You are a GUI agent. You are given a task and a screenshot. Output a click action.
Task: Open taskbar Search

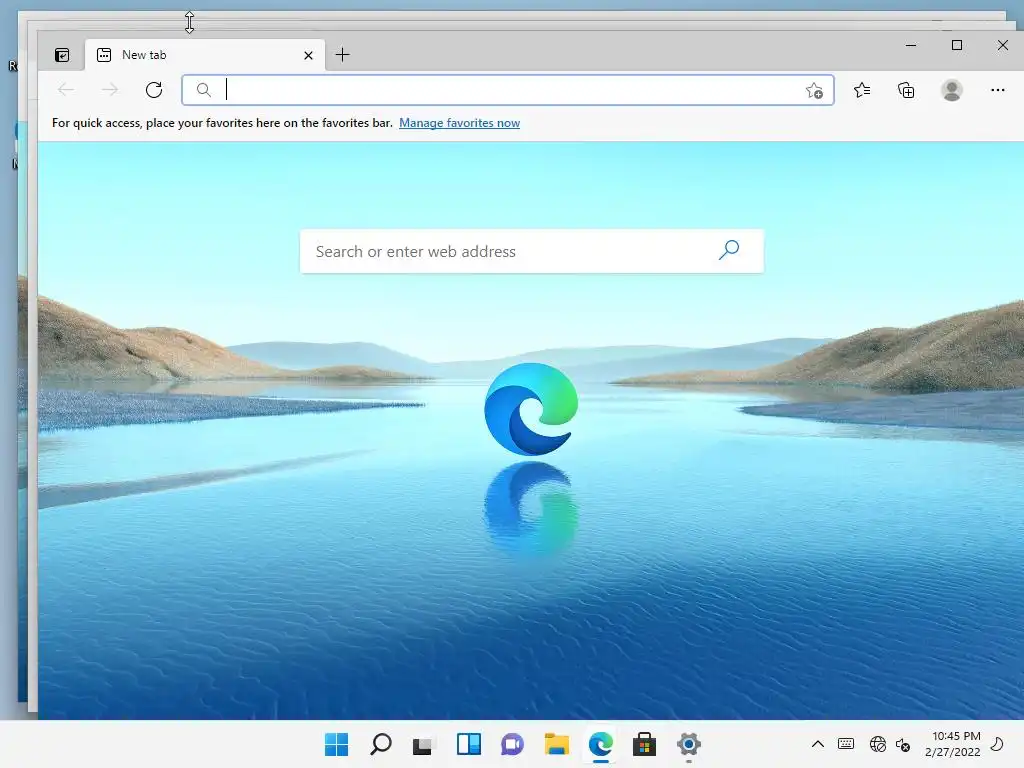click(x=381, y=744)
